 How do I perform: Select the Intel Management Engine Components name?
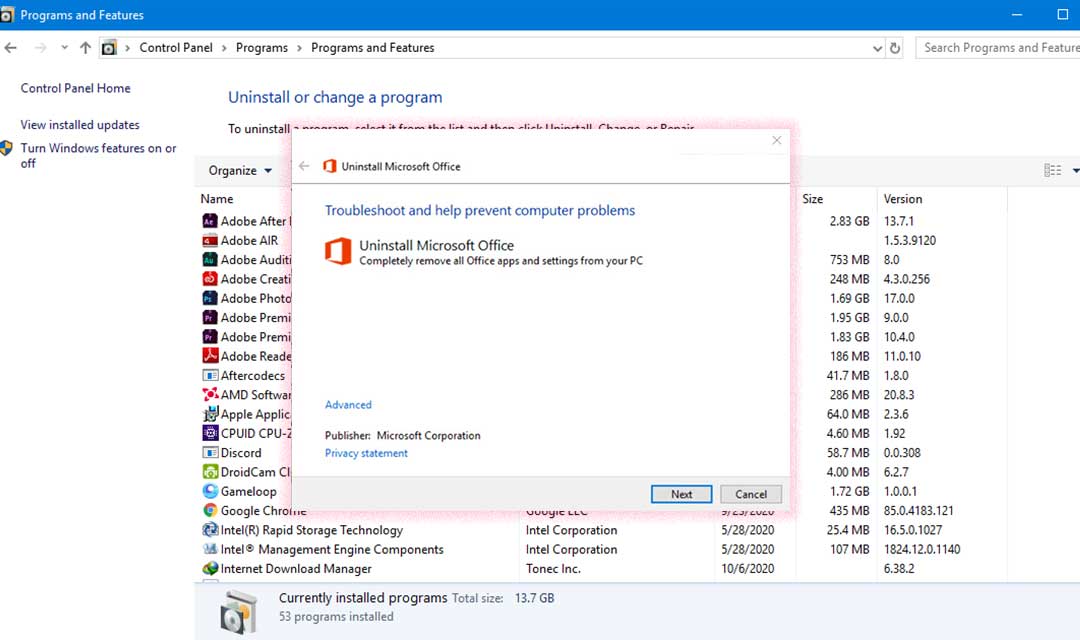(x=332, y=549)
